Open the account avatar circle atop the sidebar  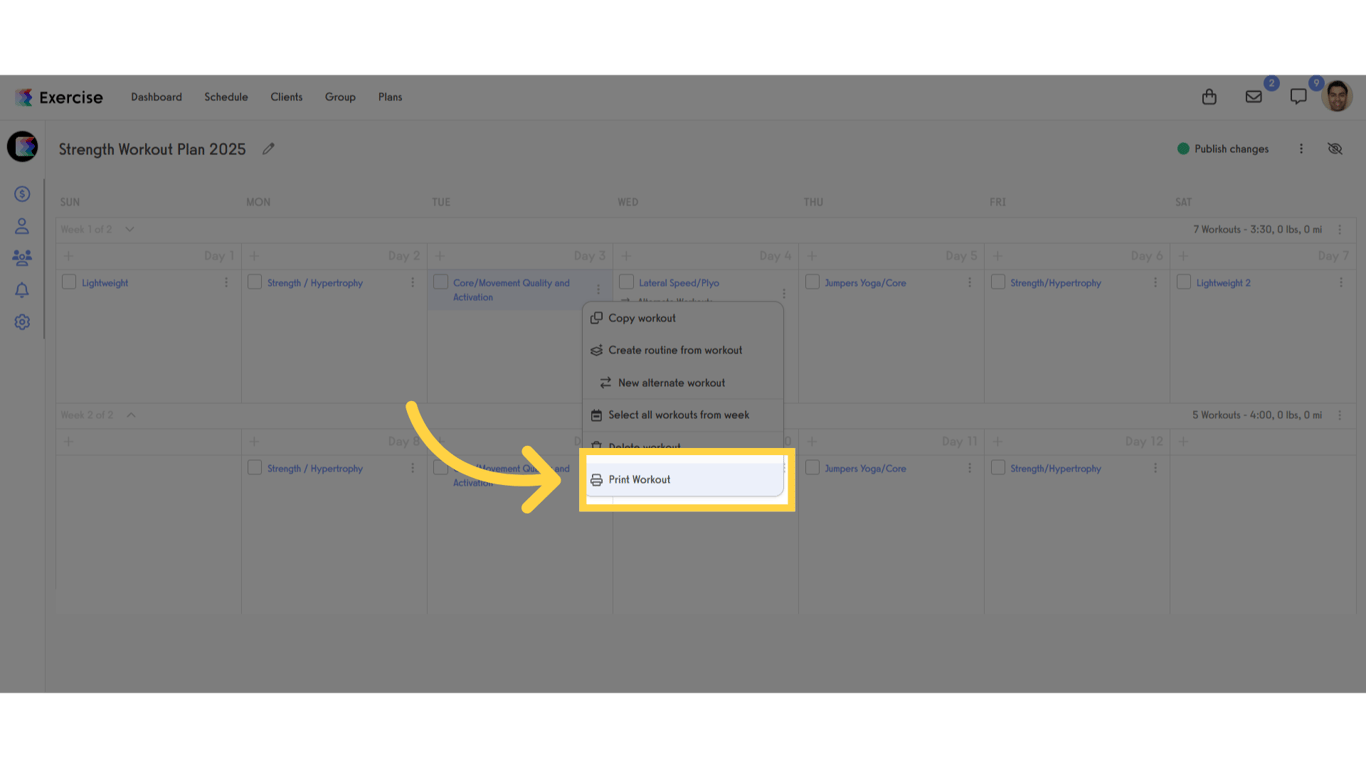22,146
